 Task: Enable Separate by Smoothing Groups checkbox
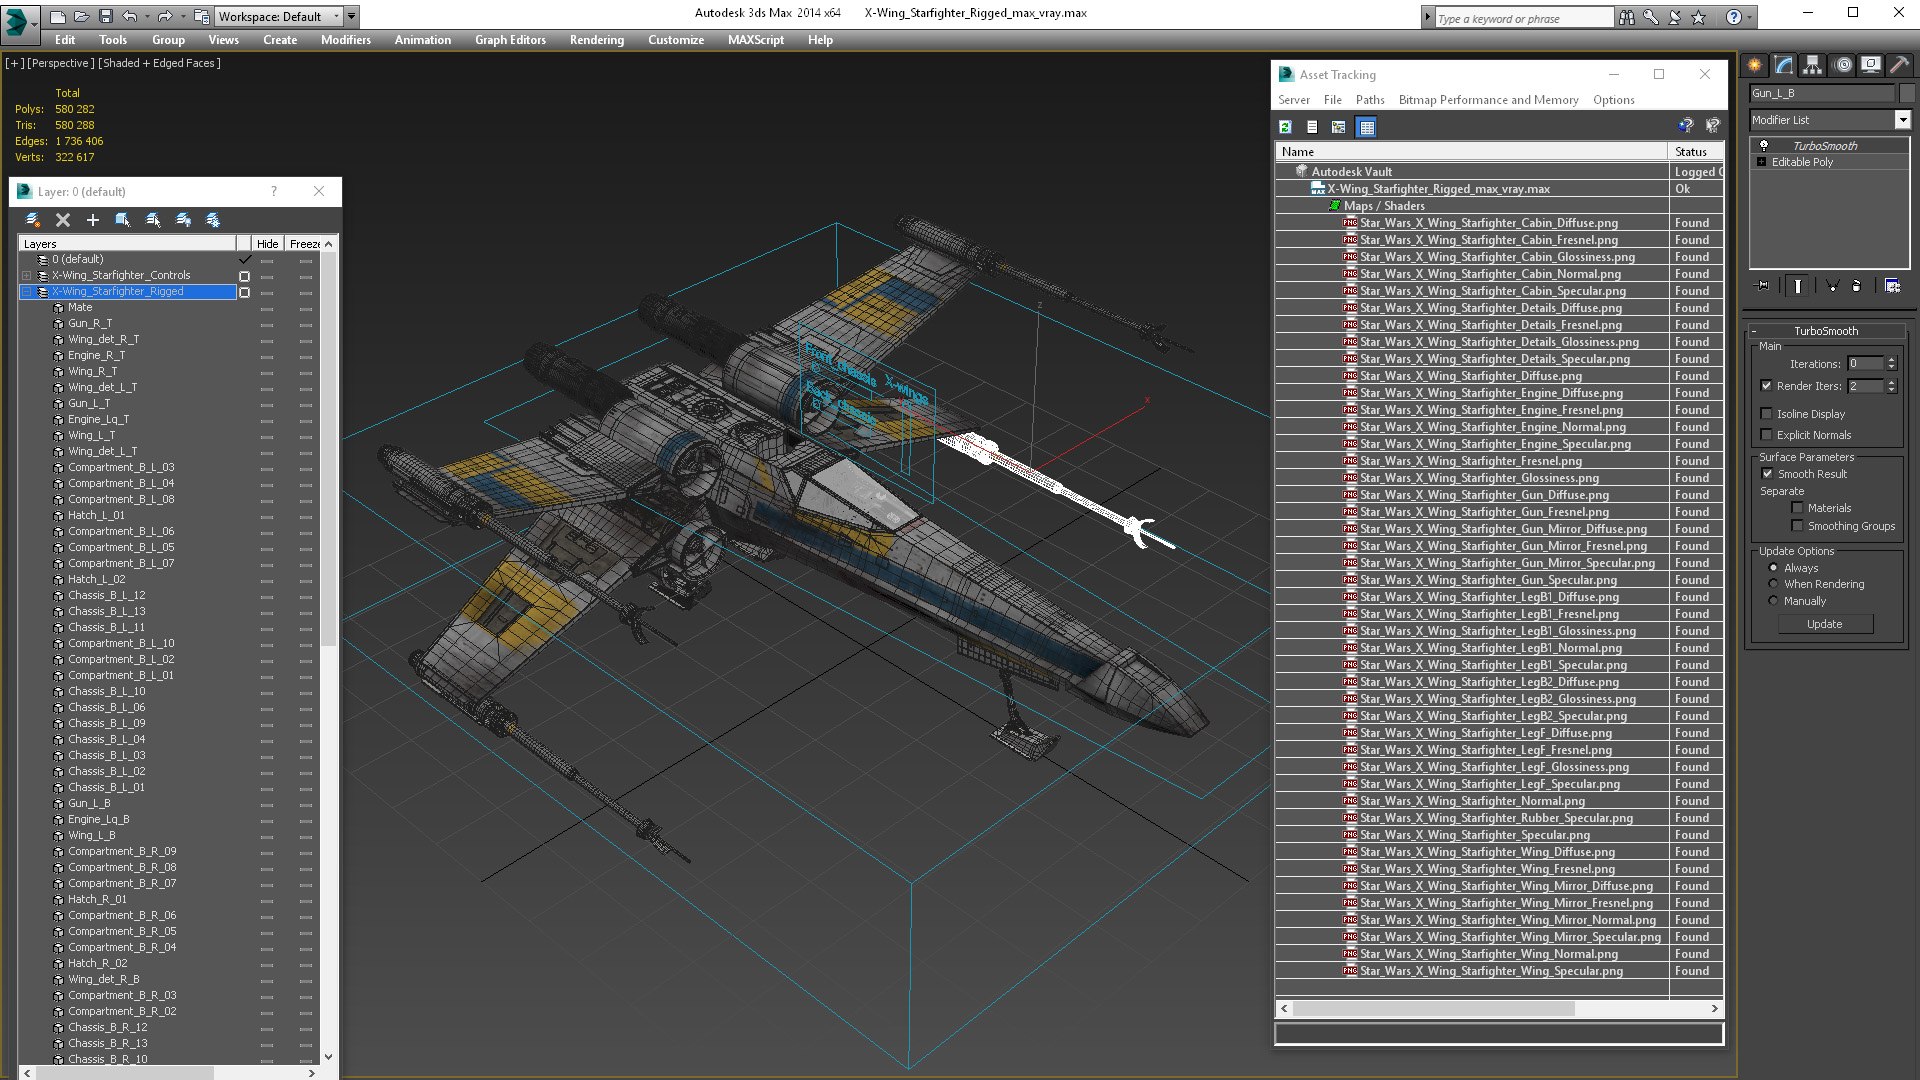click(1797, 526)
